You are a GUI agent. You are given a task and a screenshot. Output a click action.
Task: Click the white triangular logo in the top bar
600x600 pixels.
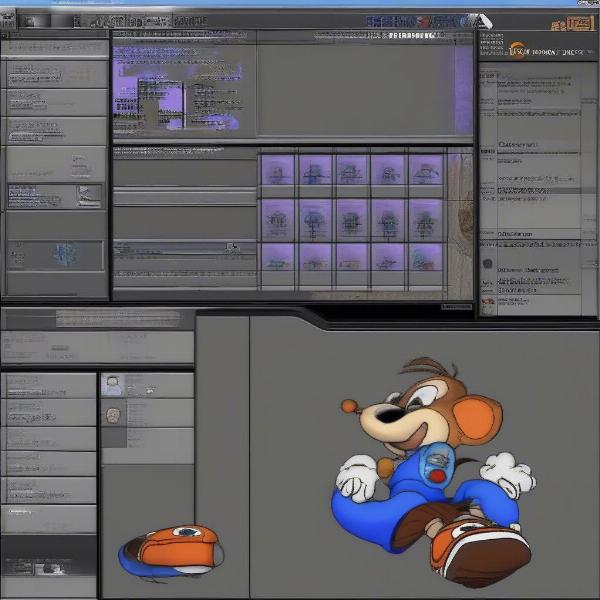pos(482,21)
